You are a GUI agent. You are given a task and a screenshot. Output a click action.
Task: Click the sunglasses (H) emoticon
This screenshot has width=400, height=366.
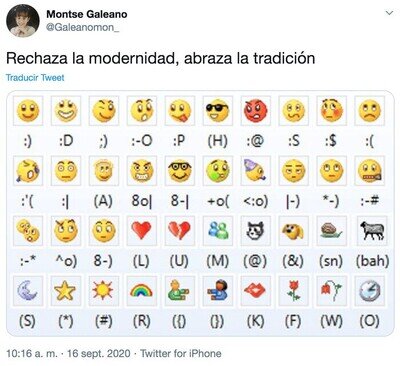coord(217,111)
